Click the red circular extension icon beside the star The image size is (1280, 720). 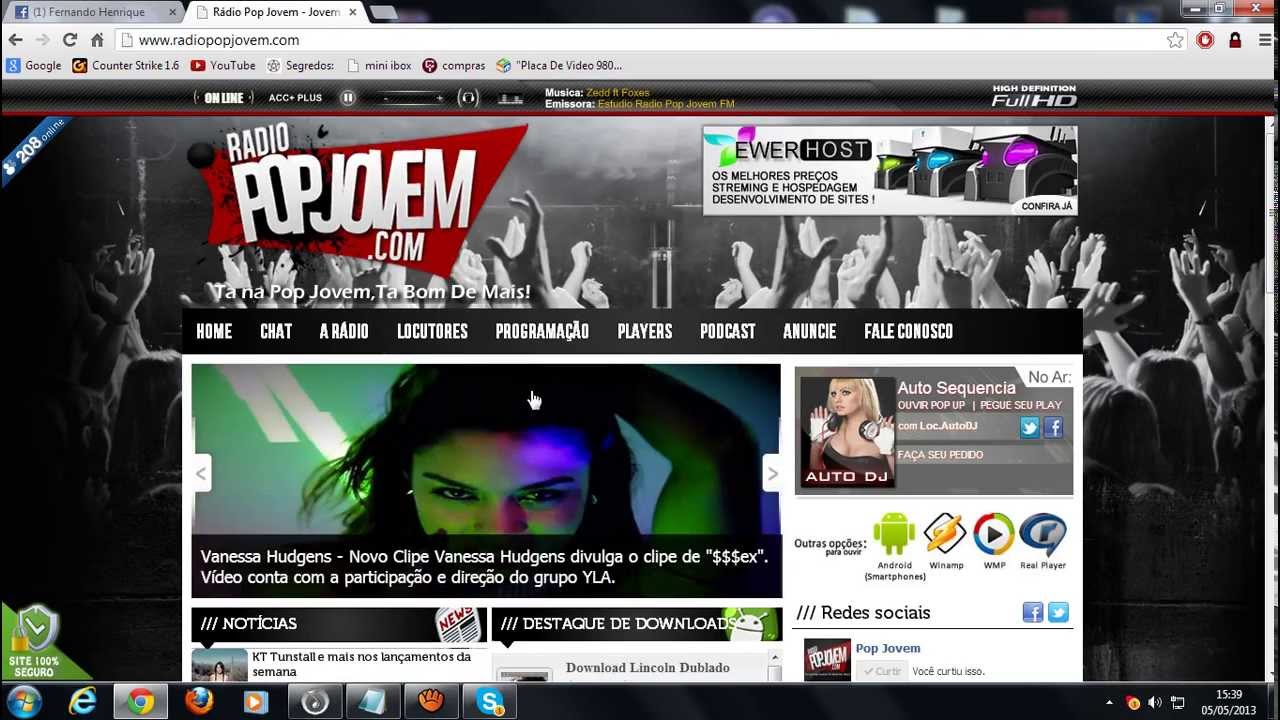coord(1205,40)
